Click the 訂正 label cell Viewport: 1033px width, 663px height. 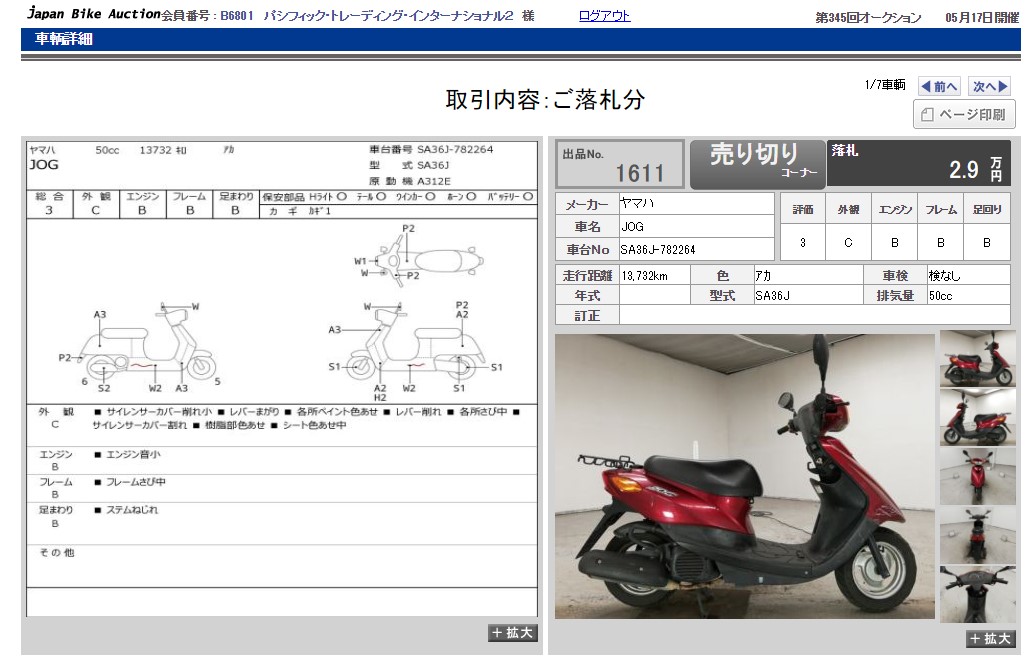[587, 316]
